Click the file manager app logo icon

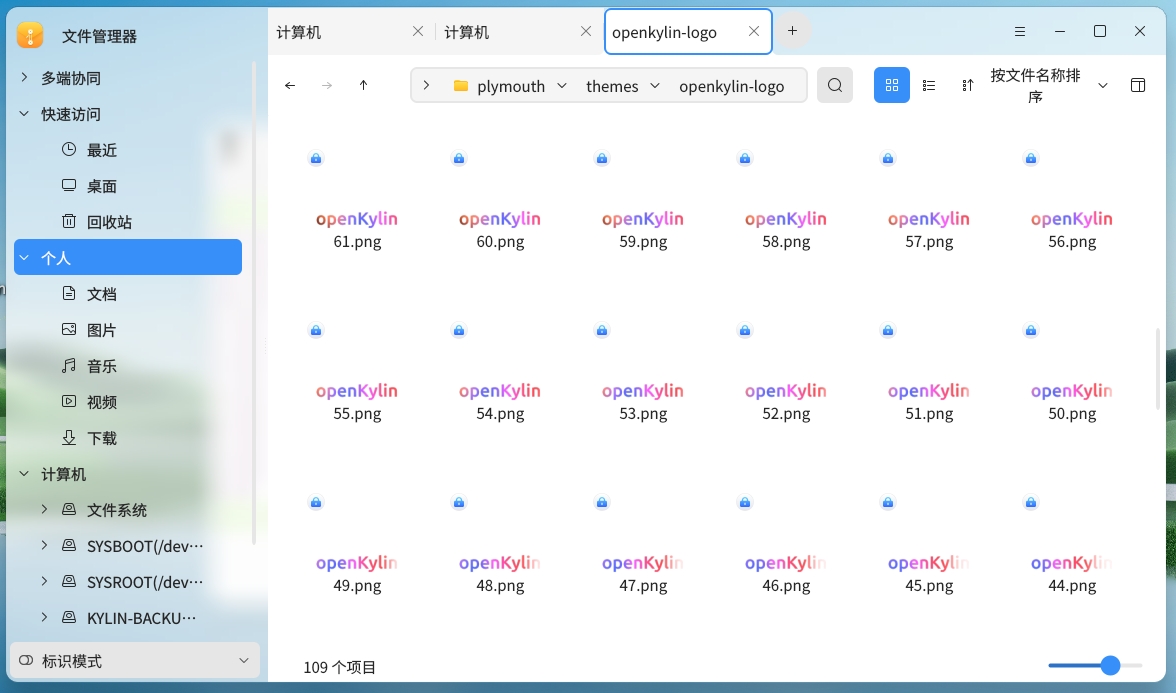(x=30, y=35)
